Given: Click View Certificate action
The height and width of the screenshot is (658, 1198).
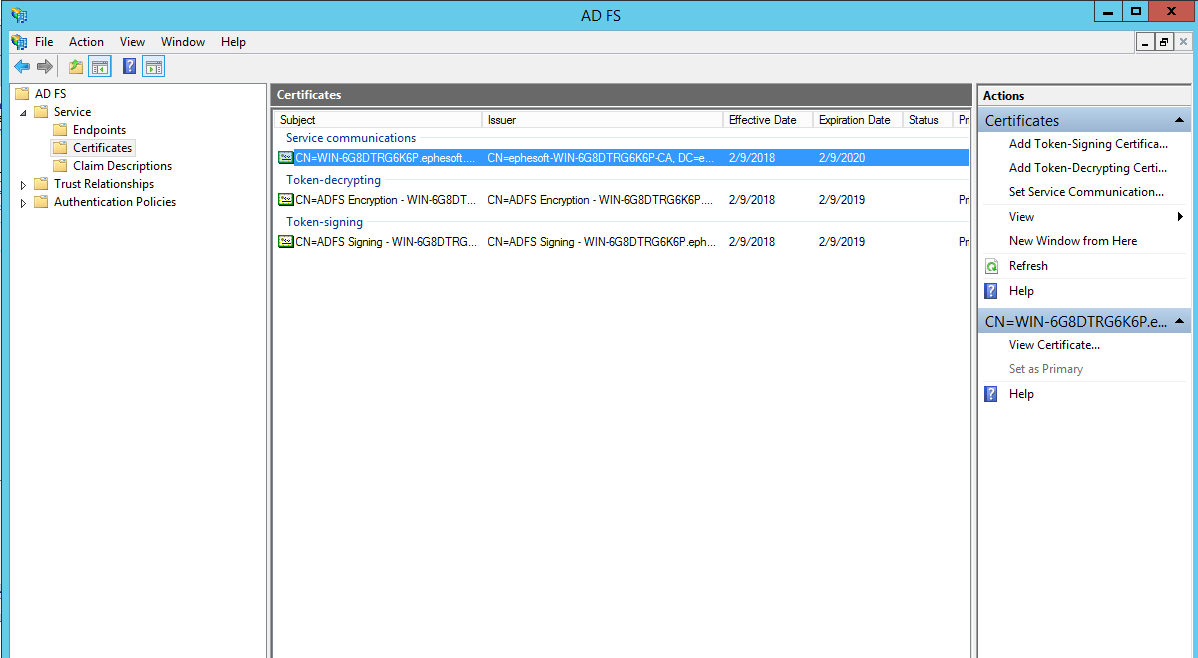Looking at the screenshot, I should tap(1054, 345).
